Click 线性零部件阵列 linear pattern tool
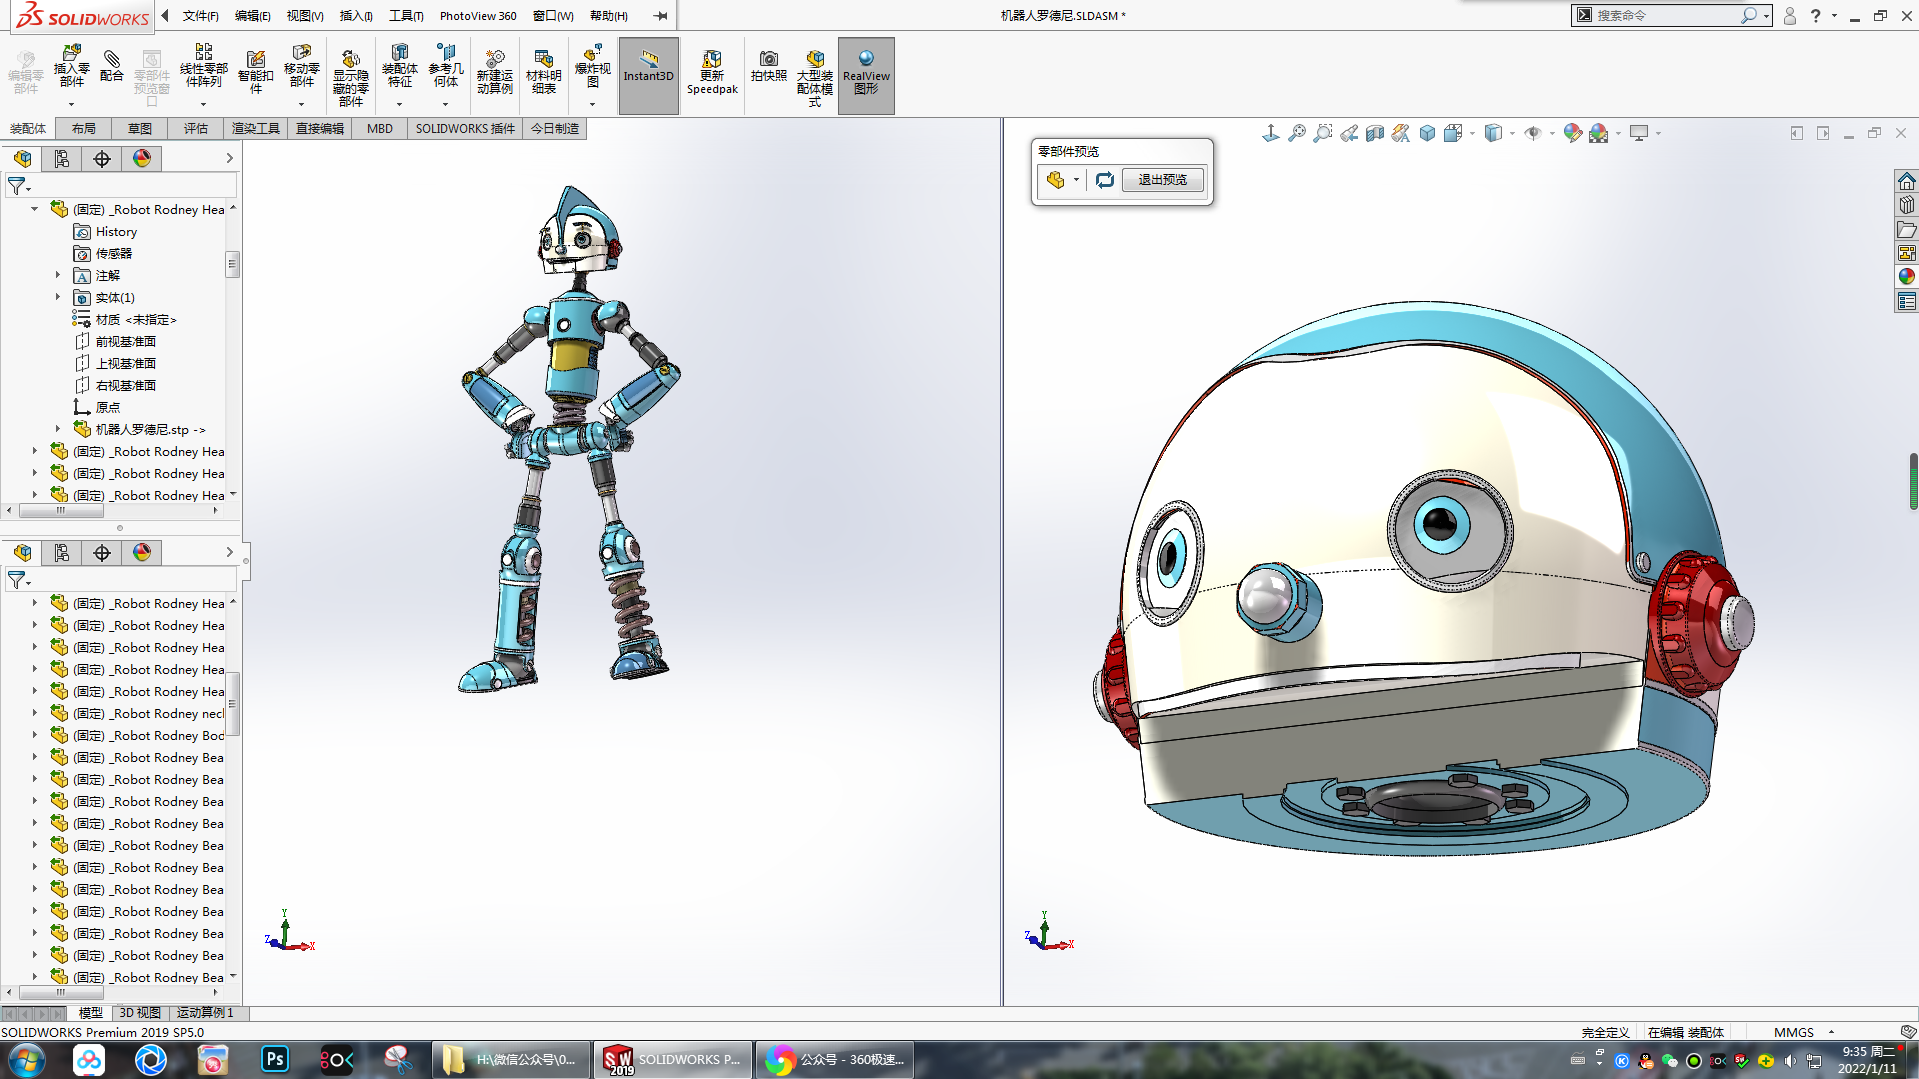The width and height of the screenshot is (1919, 1079). (203, 68)
